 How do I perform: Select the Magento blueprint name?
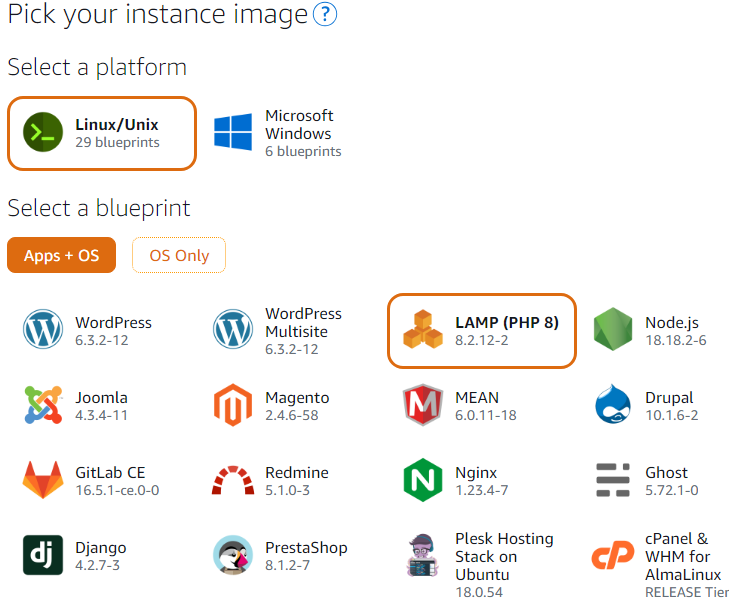(297, 398)
